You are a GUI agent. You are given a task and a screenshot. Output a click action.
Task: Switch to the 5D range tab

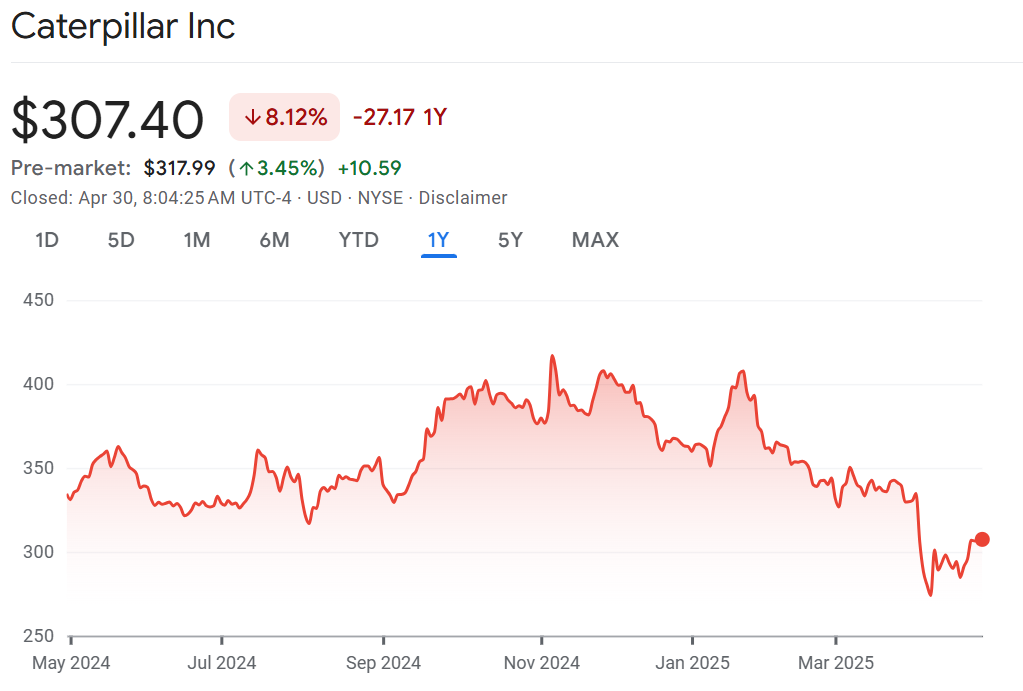(121, 240)
